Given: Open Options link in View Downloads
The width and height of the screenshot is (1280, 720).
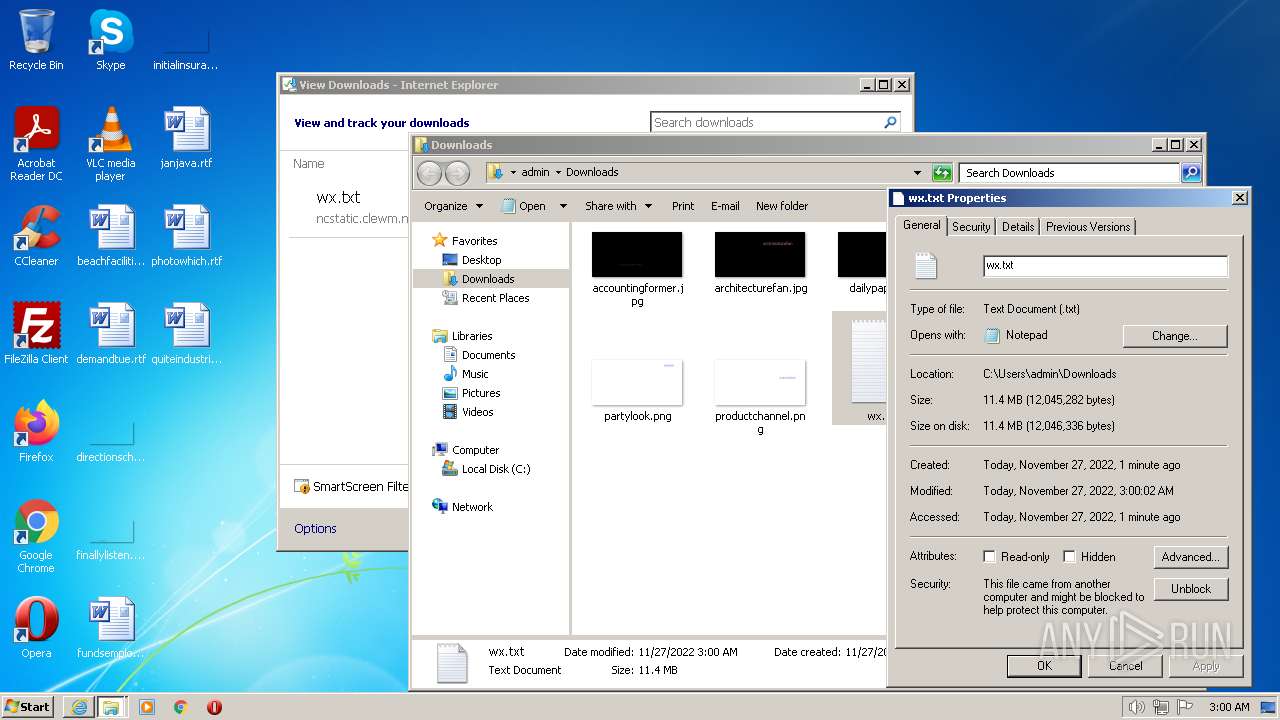Looking at the screenshot, I should [315, 529].
